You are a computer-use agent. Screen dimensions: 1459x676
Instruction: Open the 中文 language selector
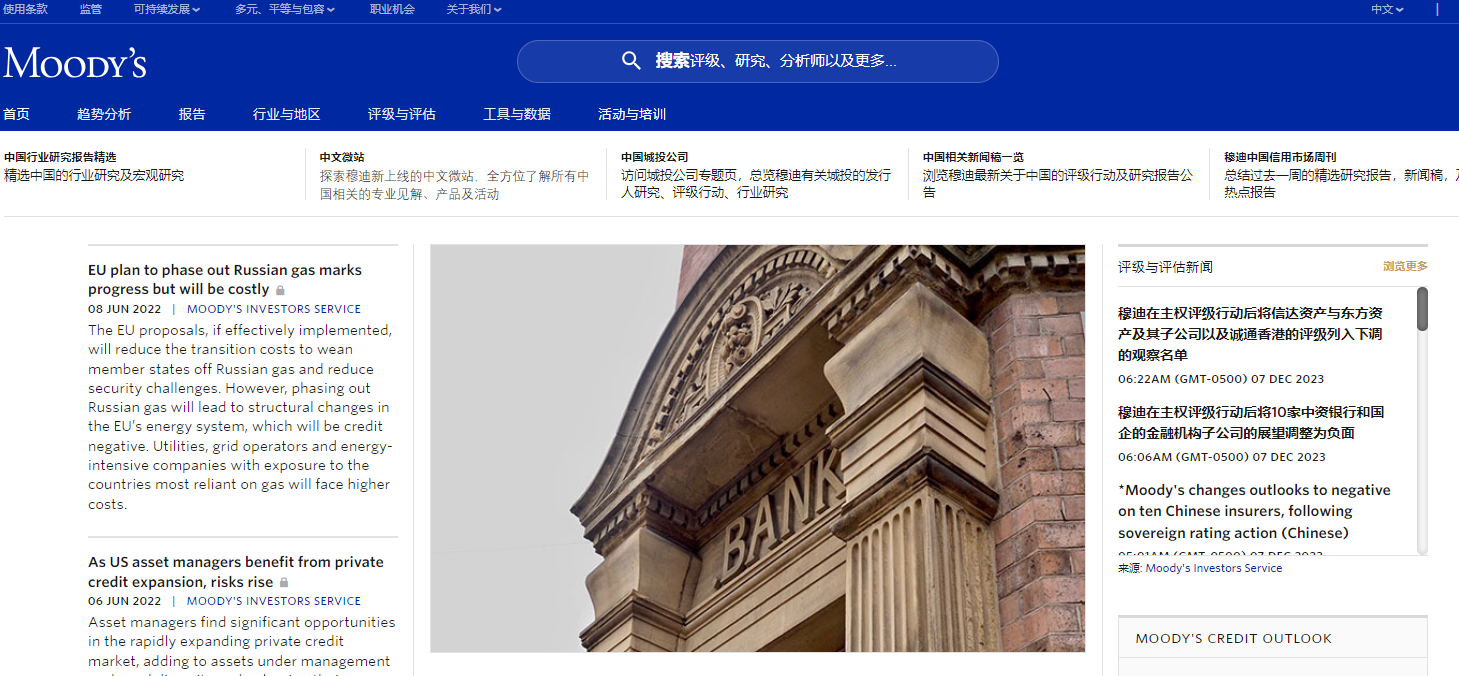(1387, 9)
